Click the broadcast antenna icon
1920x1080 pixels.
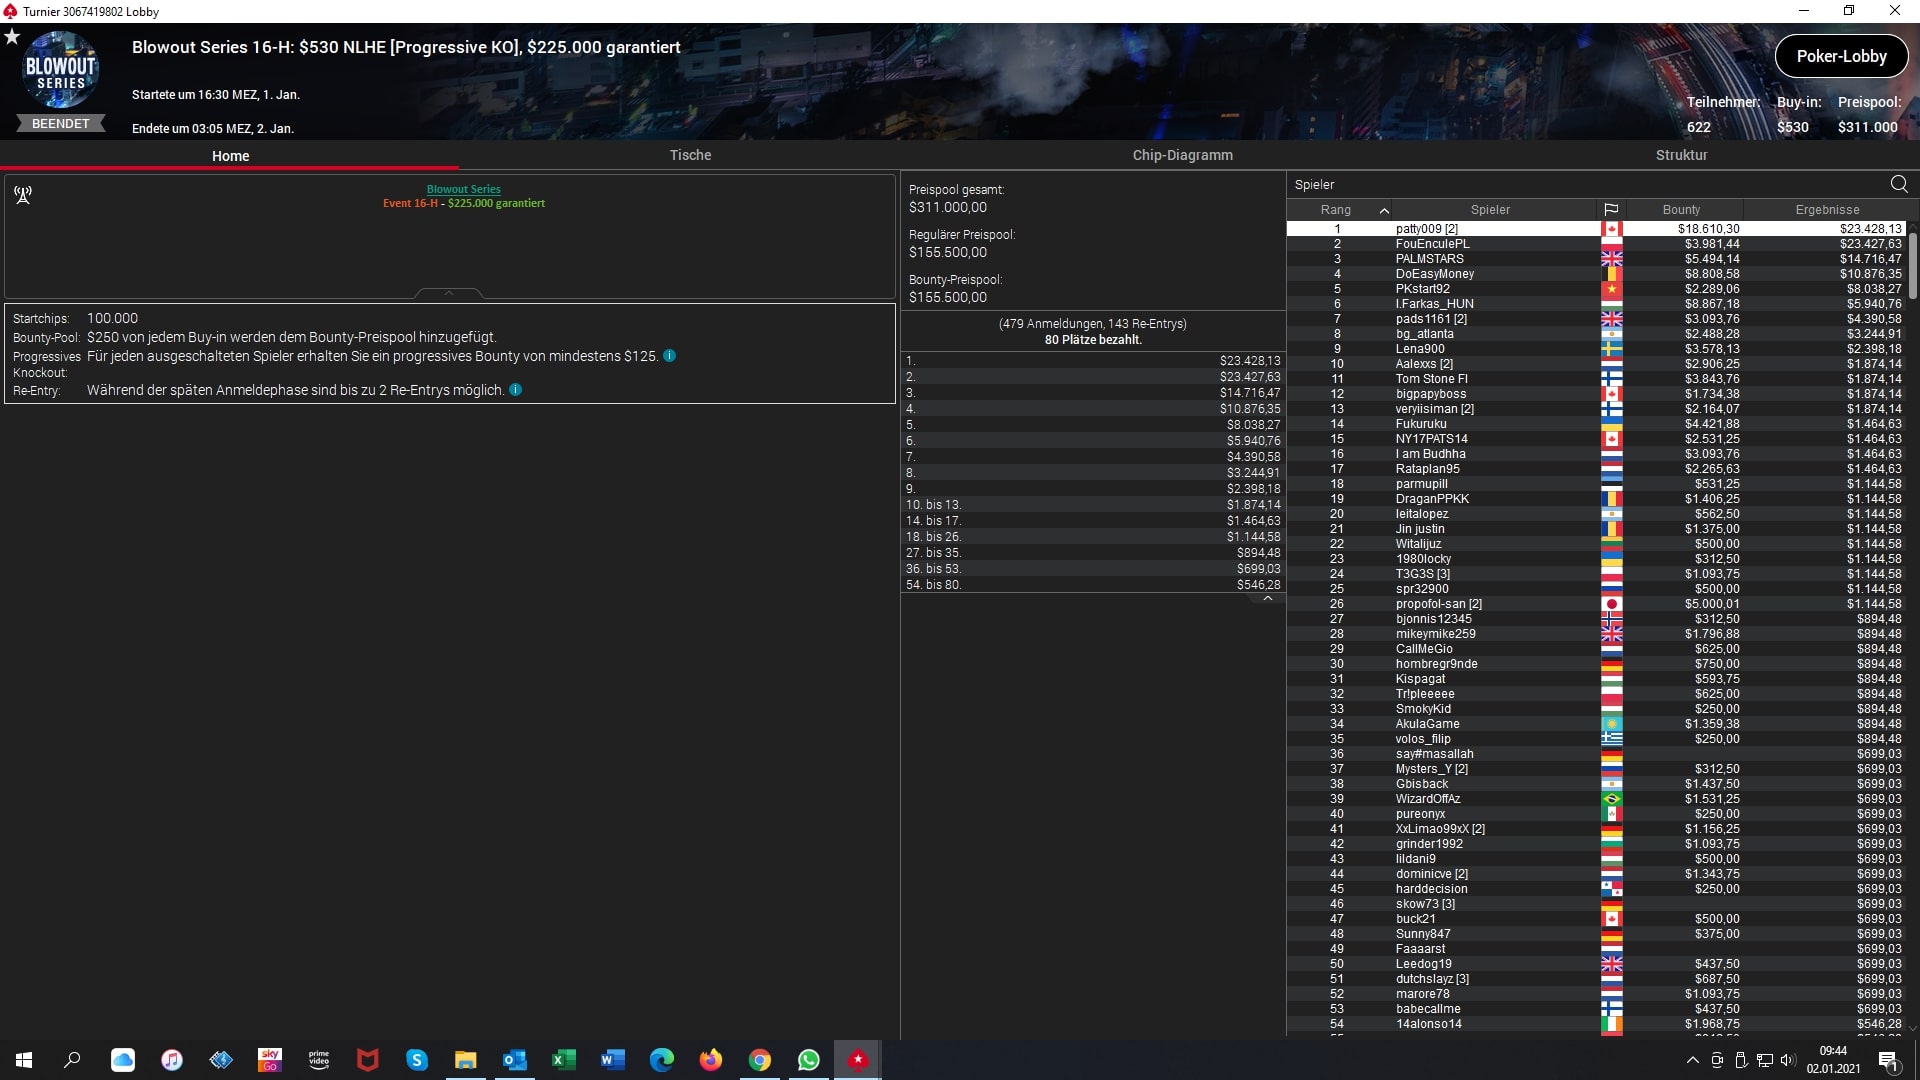tap(23, 194)
